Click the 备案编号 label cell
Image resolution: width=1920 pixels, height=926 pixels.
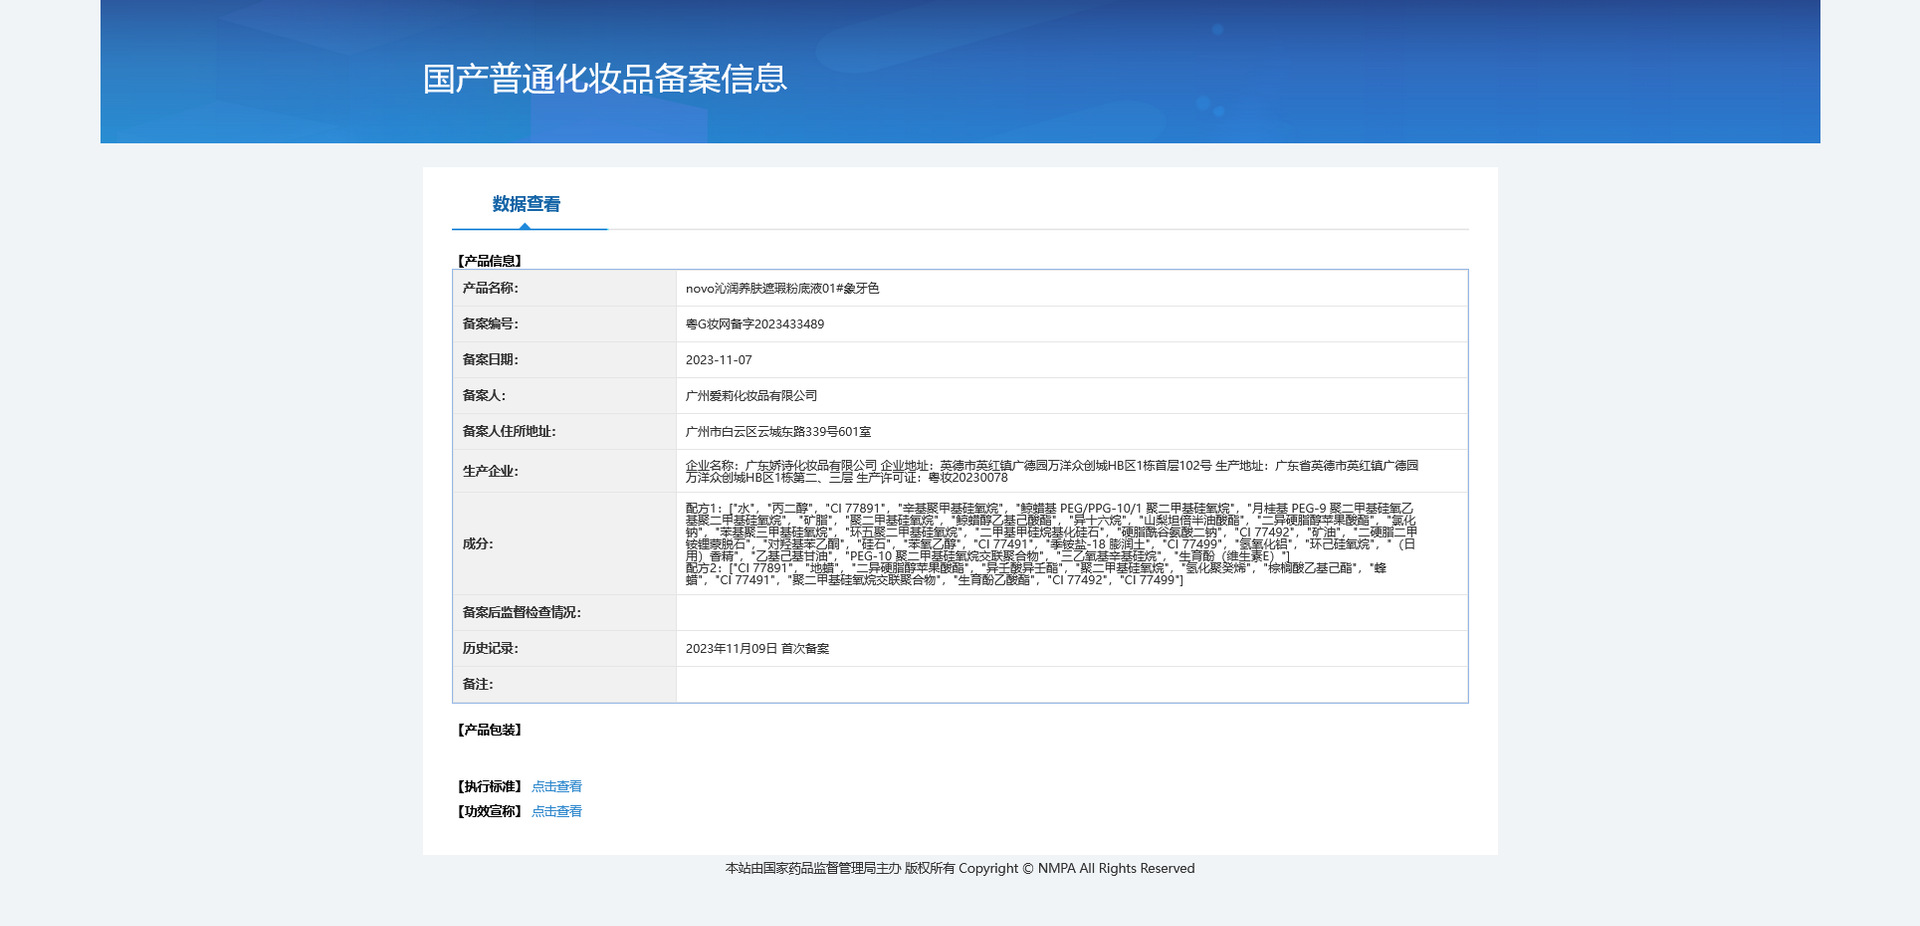(x=564, y=324)
